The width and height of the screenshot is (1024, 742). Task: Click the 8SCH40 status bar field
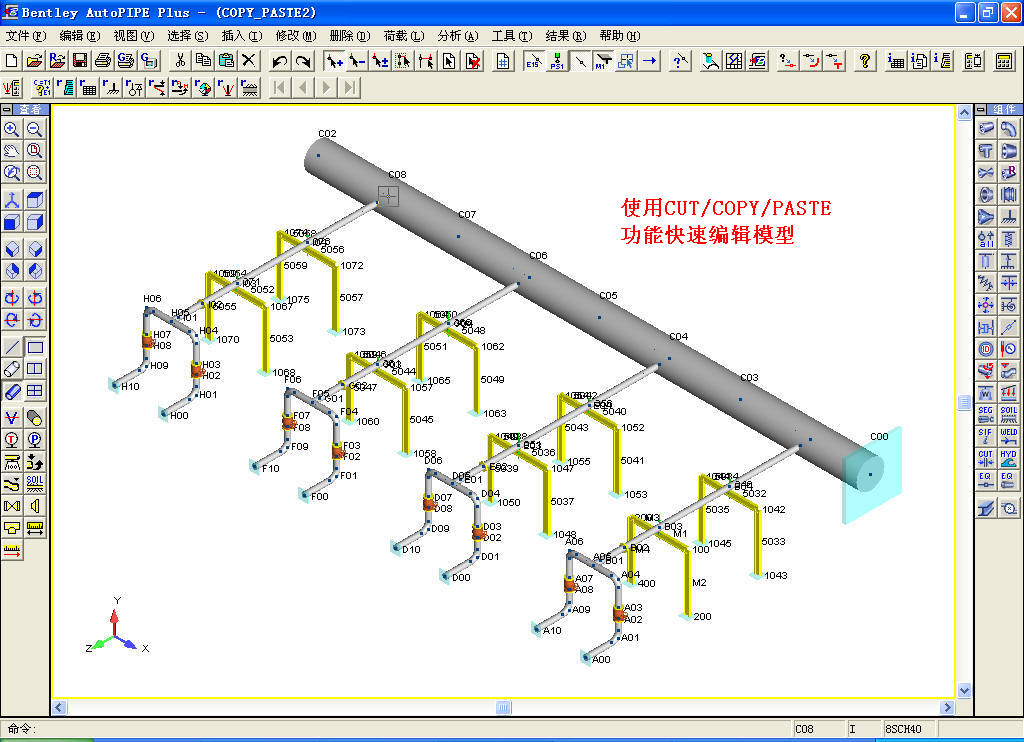click(x=909, y=729)
